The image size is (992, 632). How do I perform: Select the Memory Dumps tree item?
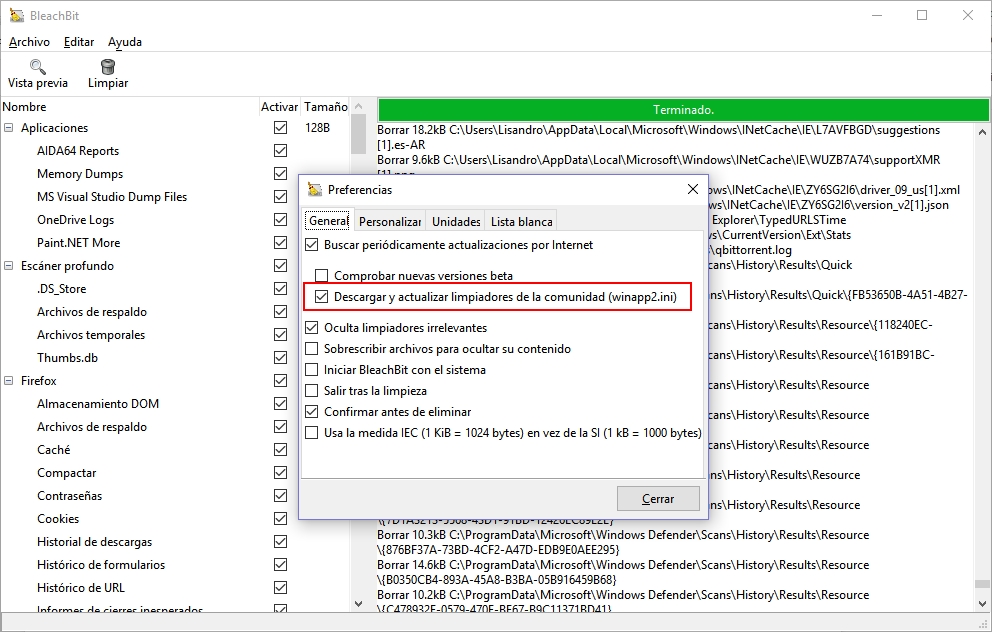pyautogui.click(x=80, y=173)
